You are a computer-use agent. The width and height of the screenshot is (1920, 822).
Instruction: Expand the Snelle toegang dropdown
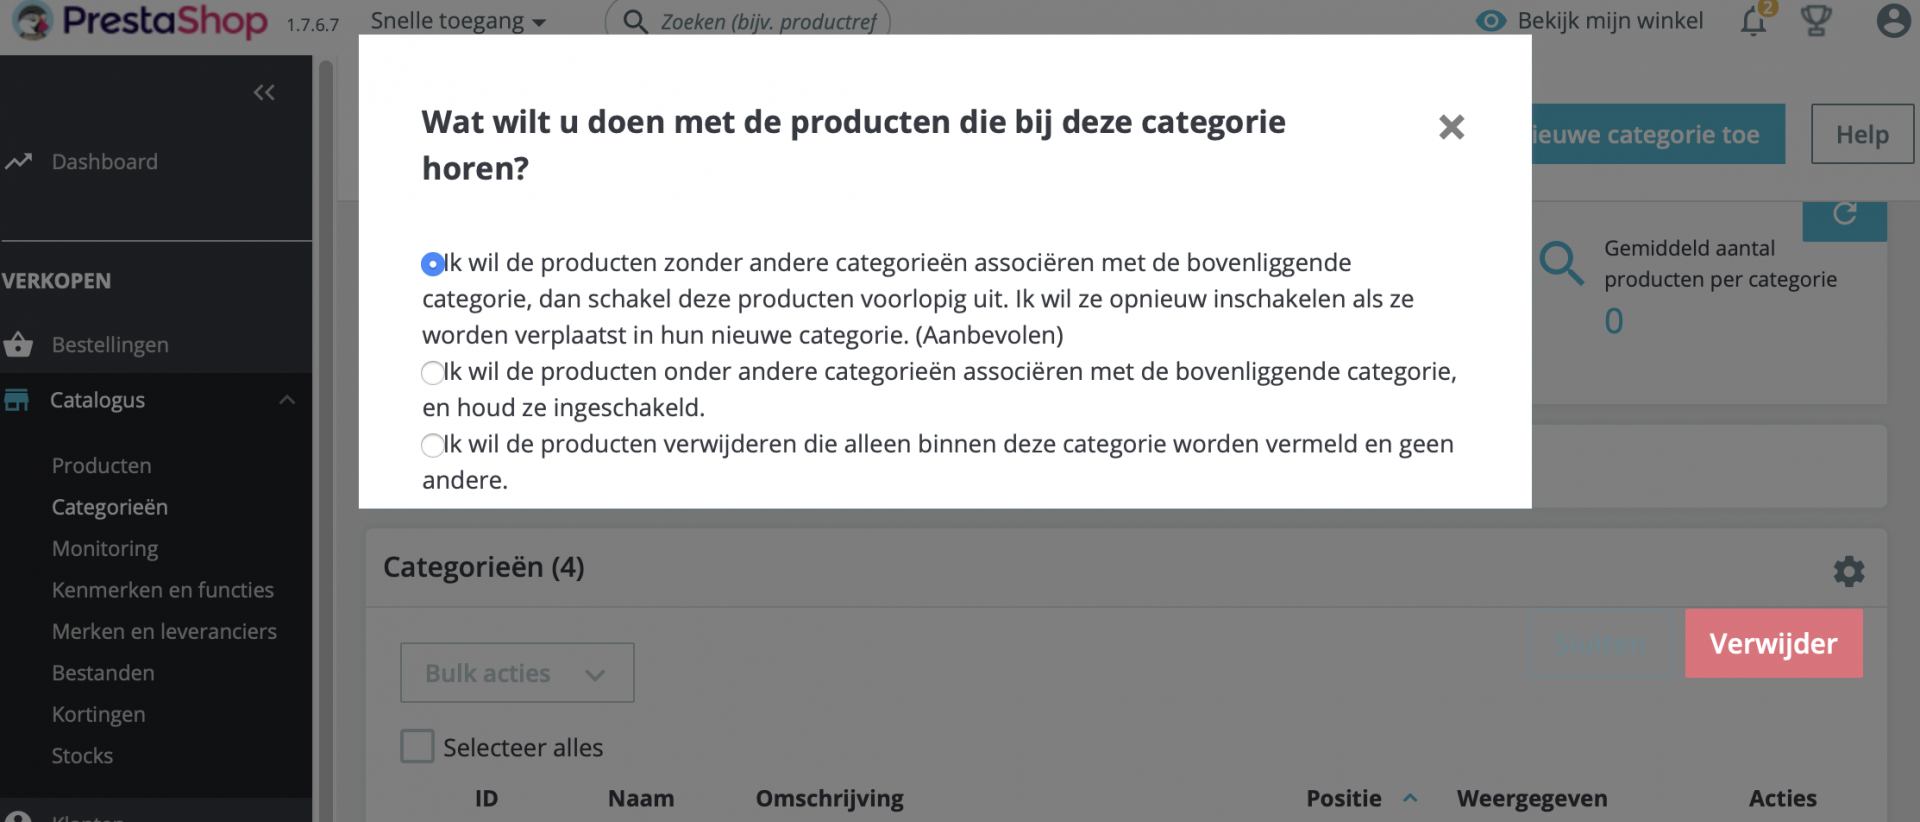tap(457, 21)
